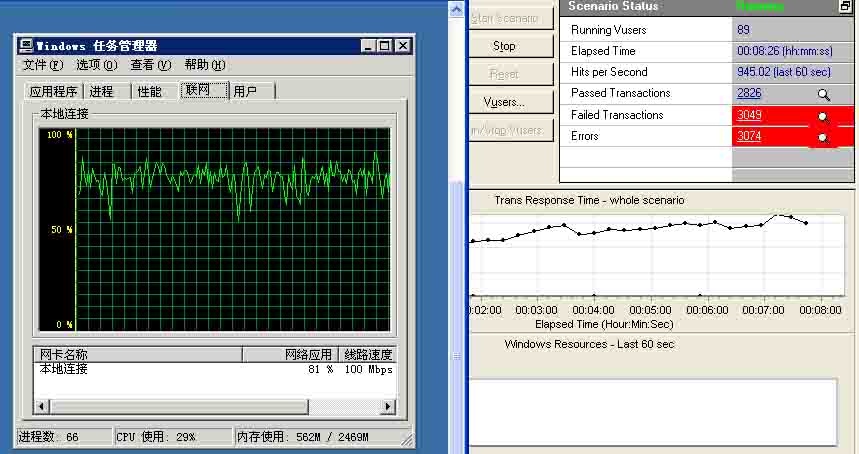Viewport: 859px width, 454px height.
Task: Click the adapter list scrollbar right arrow
Action: click(391, 406)
